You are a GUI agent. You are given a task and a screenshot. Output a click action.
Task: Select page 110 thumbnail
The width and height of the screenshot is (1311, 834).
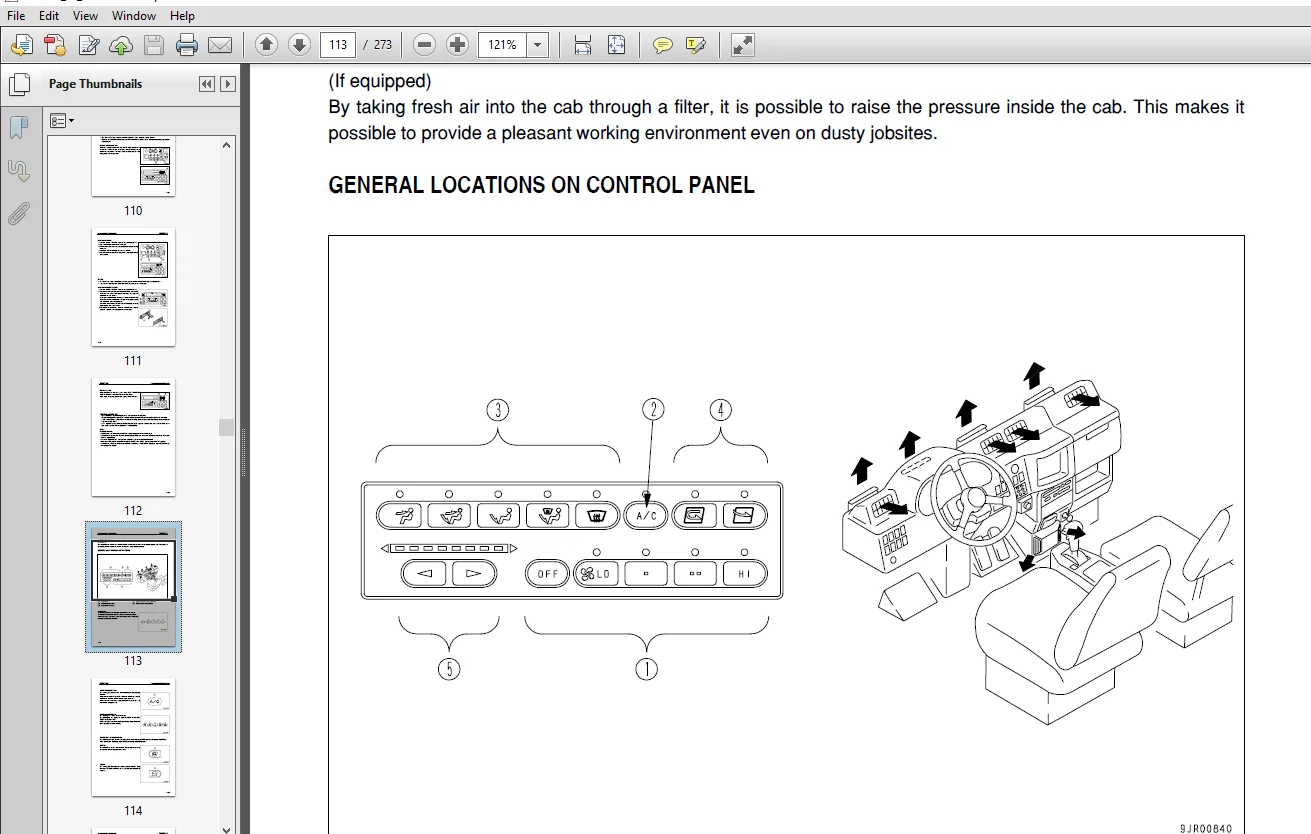[133, 169]
